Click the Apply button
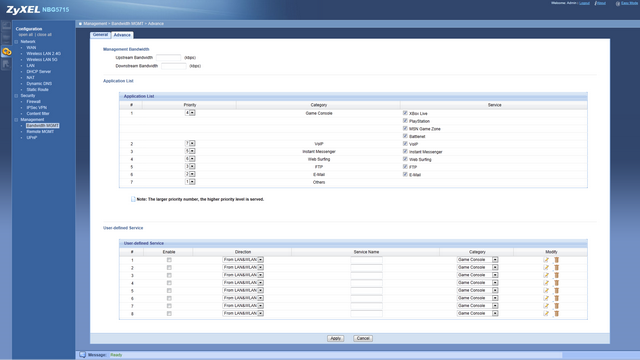Image resolution: width=640 pixels, height=360 pixels. pos(336,338)
